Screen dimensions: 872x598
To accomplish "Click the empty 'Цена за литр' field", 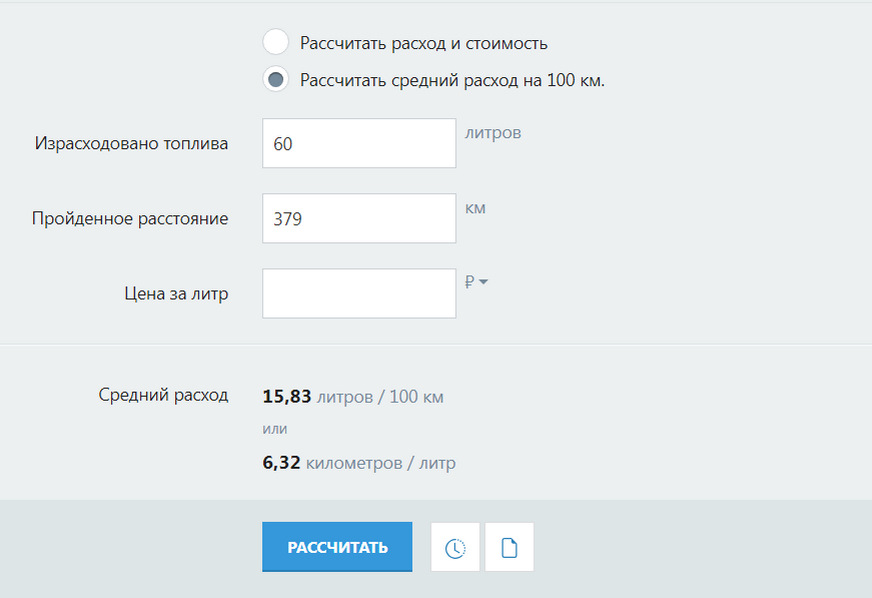I will coord(358,292).
